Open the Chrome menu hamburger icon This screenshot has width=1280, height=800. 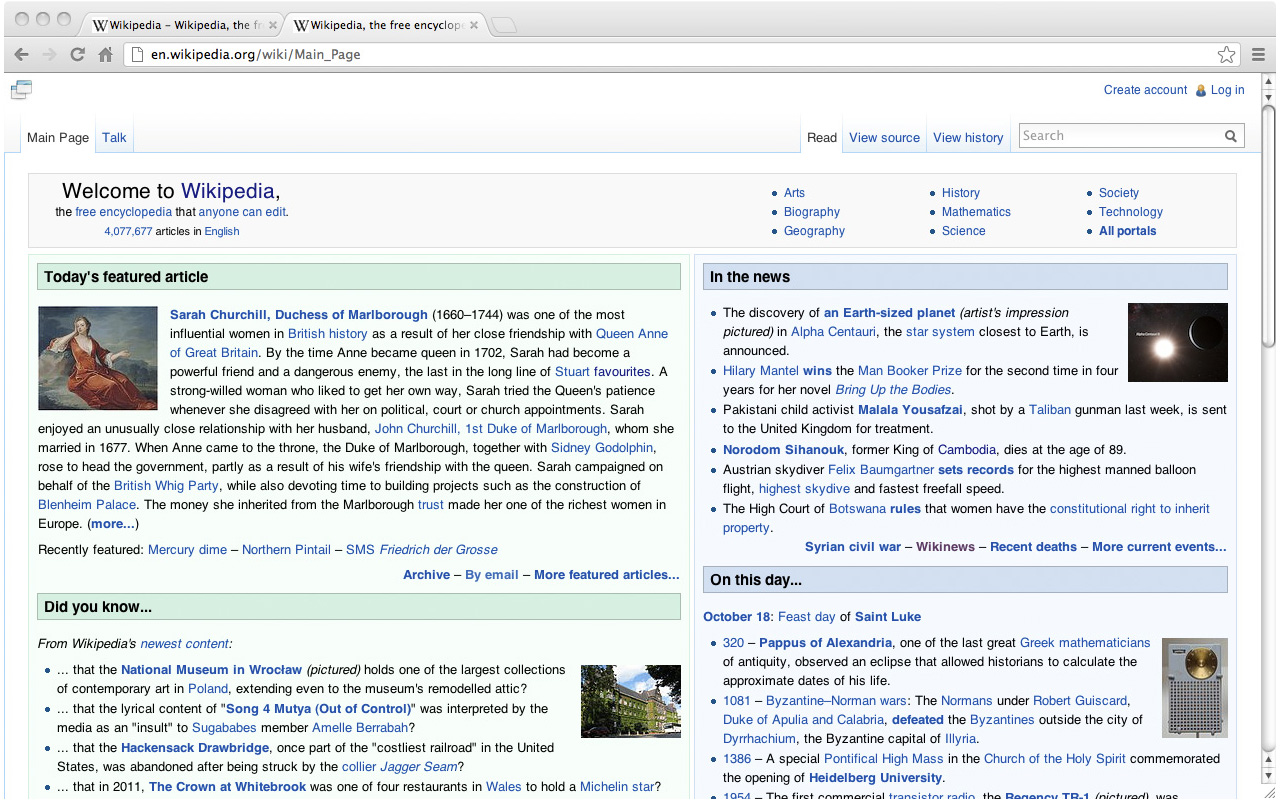pyautogui.click(x=1259, y=55)
